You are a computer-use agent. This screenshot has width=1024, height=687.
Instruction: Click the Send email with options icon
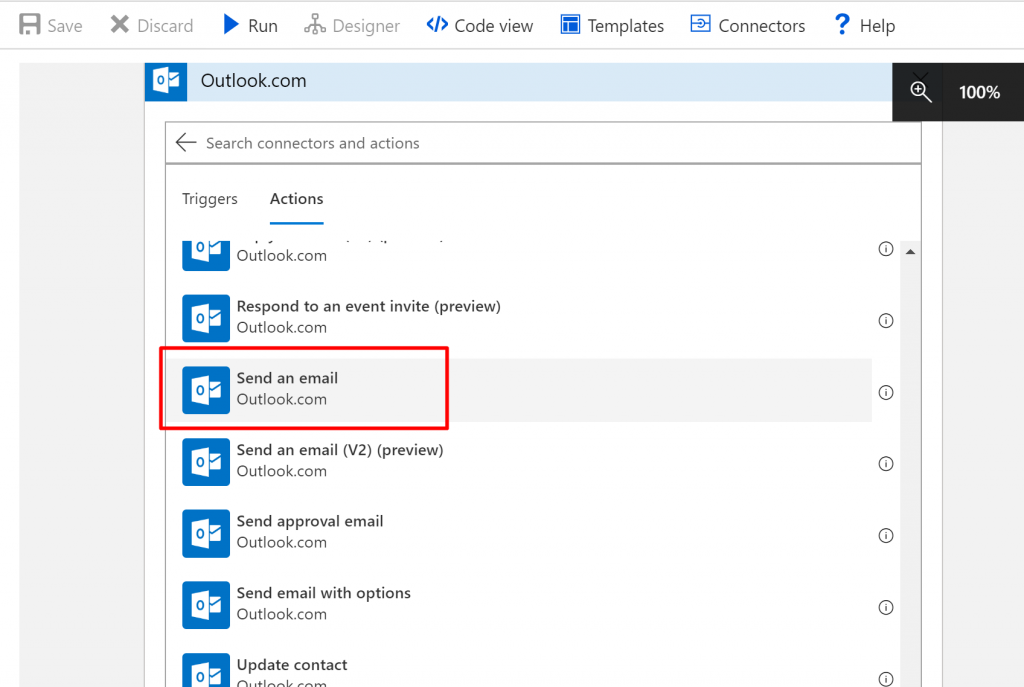coord(206,605)
